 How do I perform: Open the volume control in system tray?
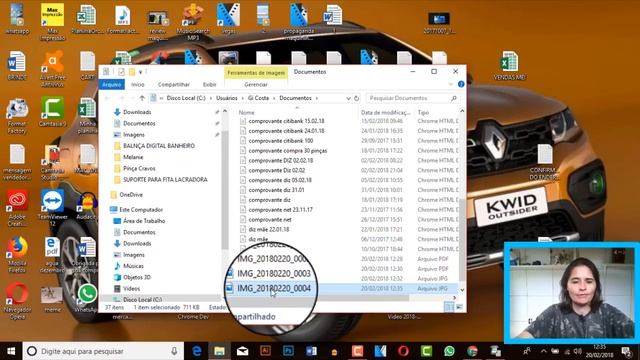[577, 351]
